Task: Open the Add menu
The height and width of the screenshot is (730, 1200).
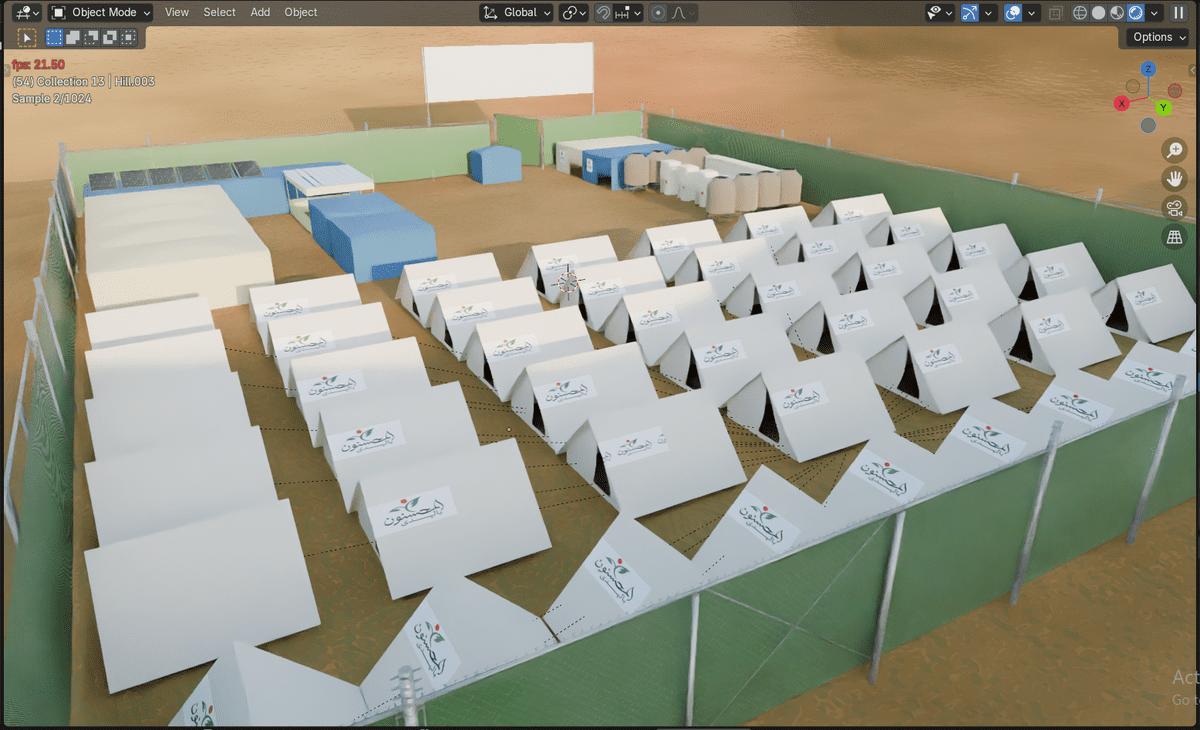Action: (260, 12)
